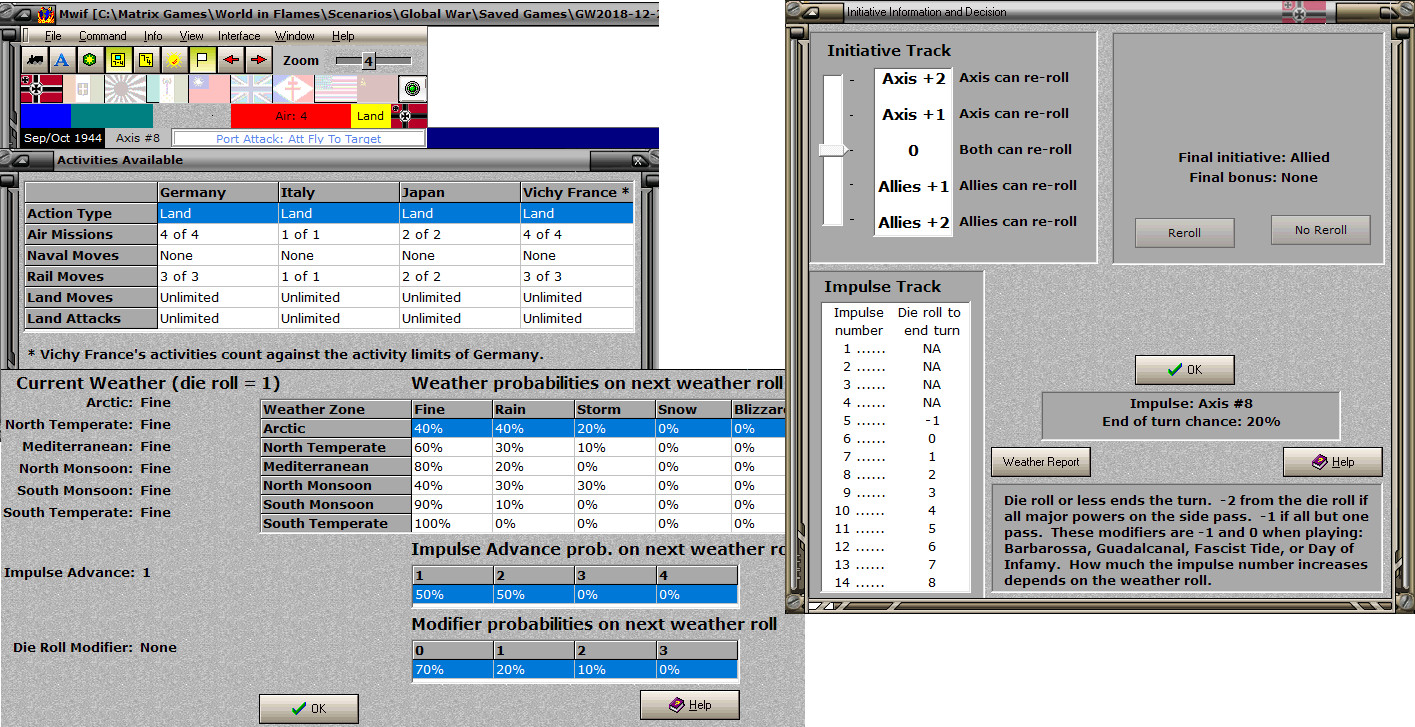Click the blue letter A toolbar icon
Viewport: 1415px width, 727px height.
click(60, 60)
